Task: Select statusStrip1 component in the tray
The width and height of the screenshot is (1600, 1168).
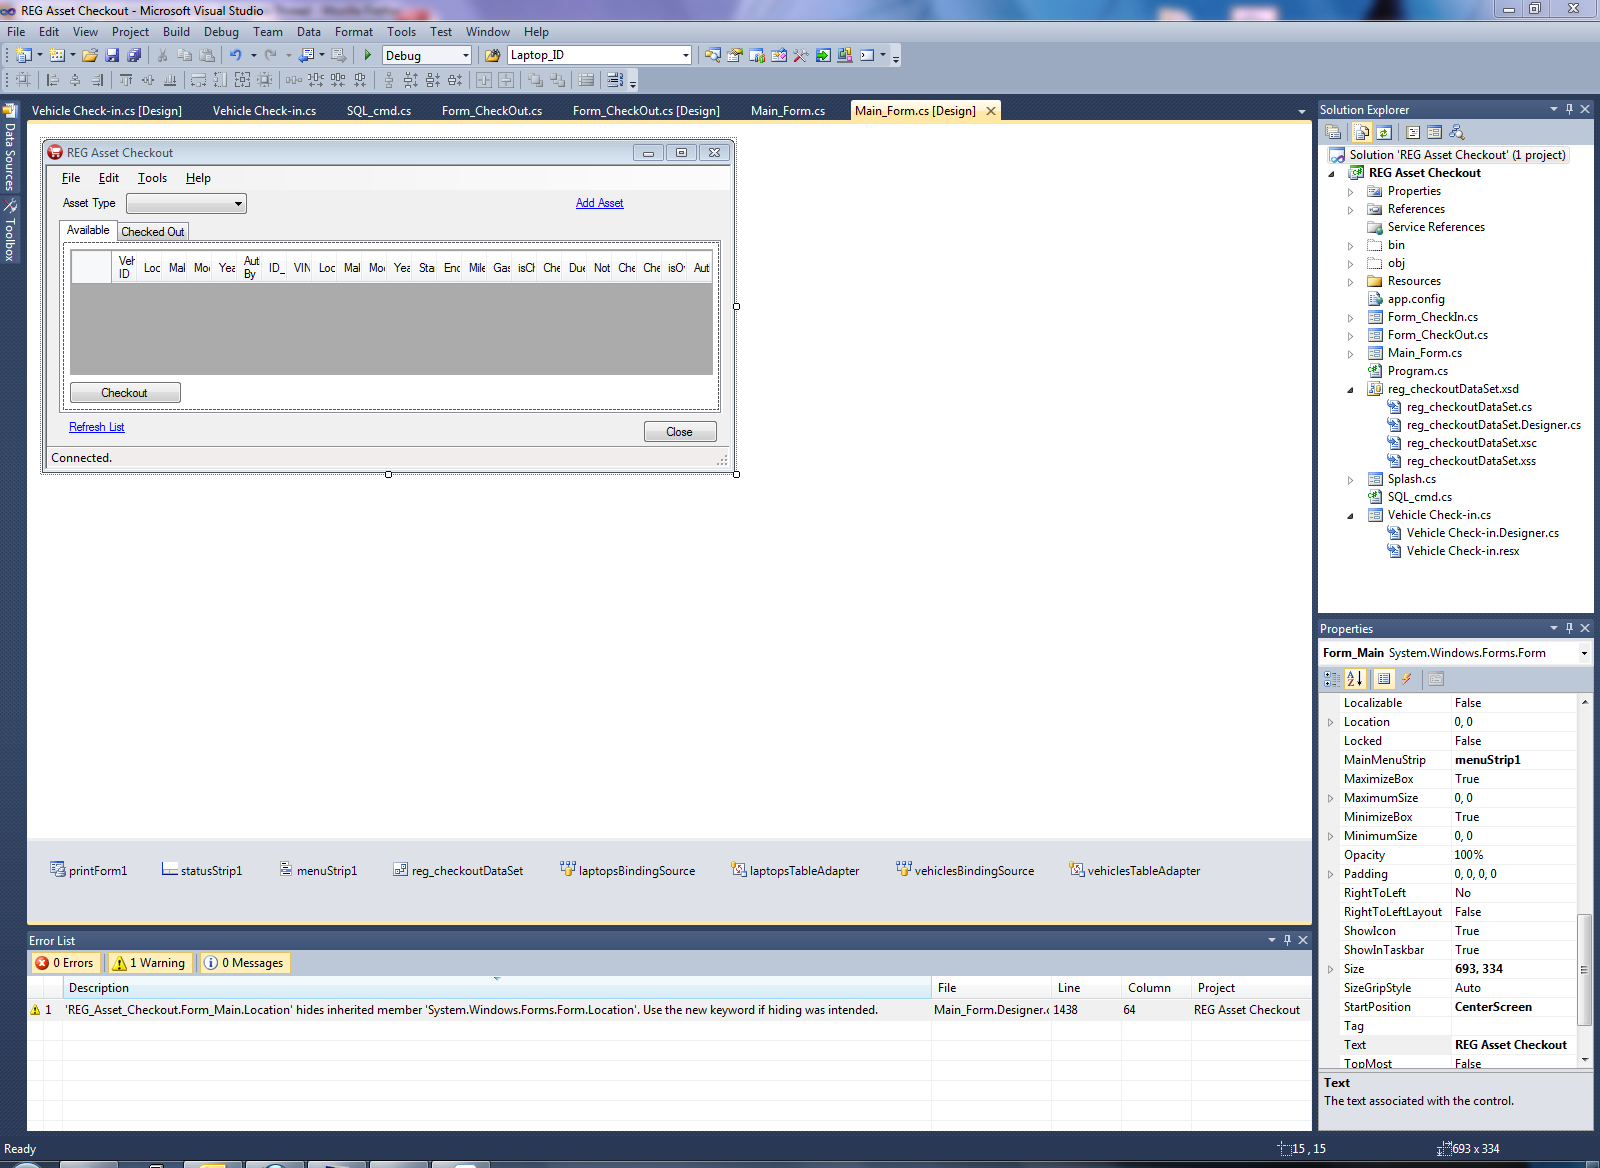Action: 202,870
